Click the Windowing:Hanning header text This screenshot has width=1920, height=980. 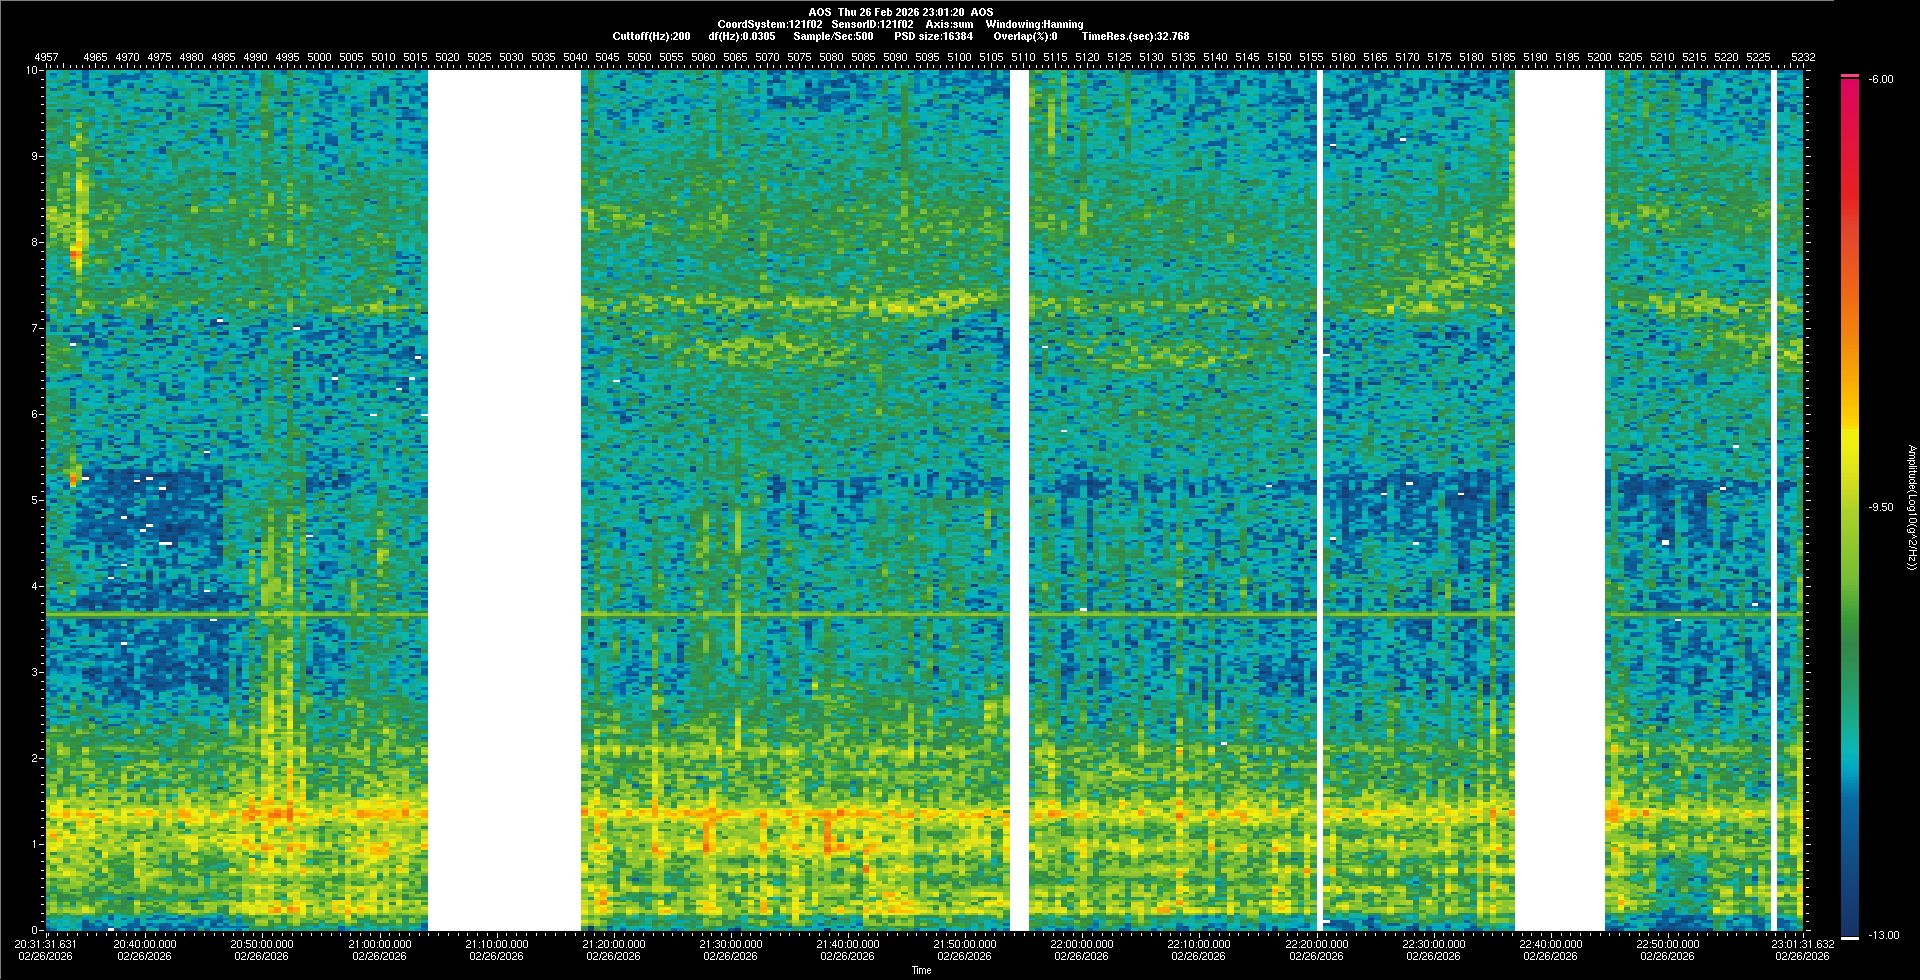point(1034,24)
